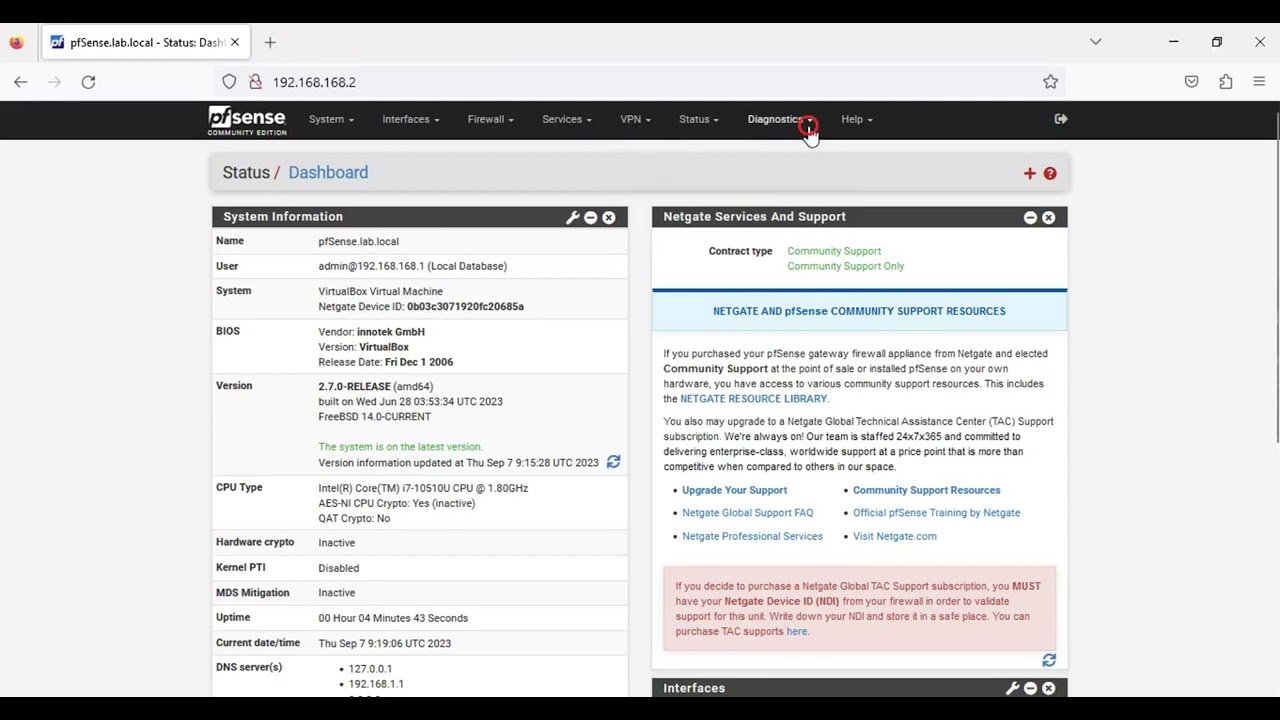Screen dimensions: 1280x720
Task: Open Upgrade Your Support link
Action: click(x=734, y=490)
